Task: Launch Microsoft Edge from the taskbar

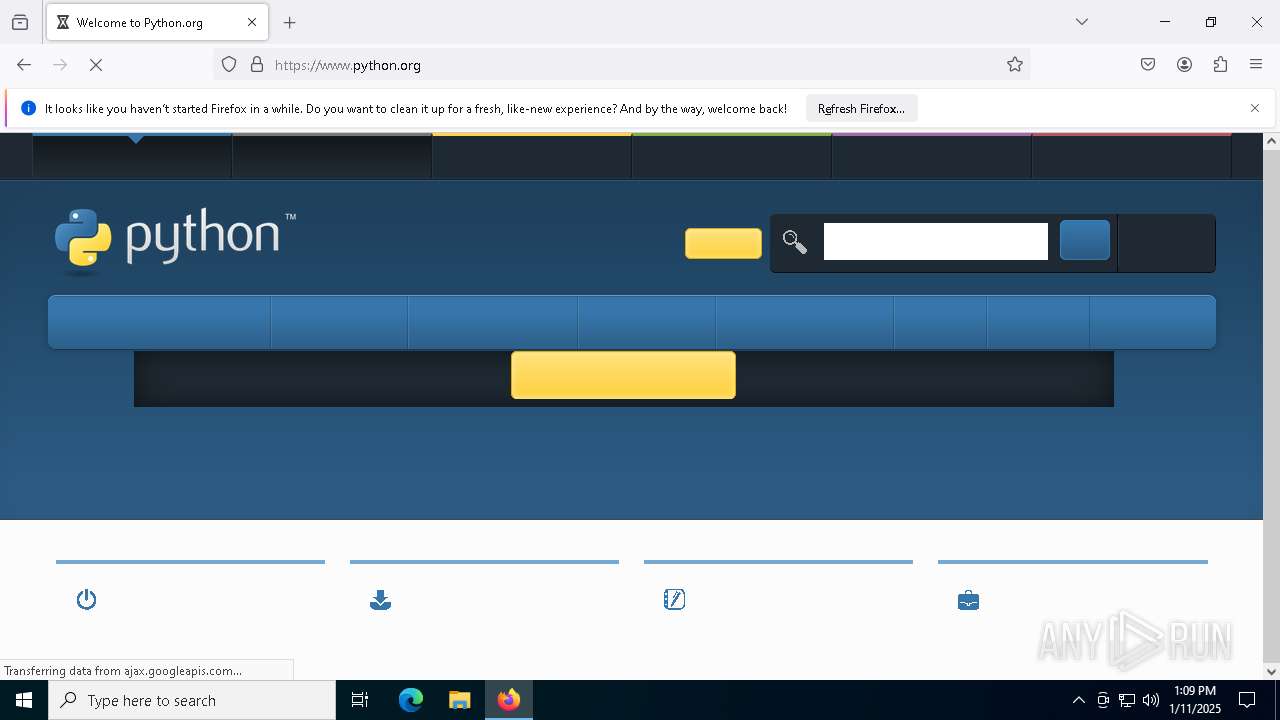Action: pos(411,700)
